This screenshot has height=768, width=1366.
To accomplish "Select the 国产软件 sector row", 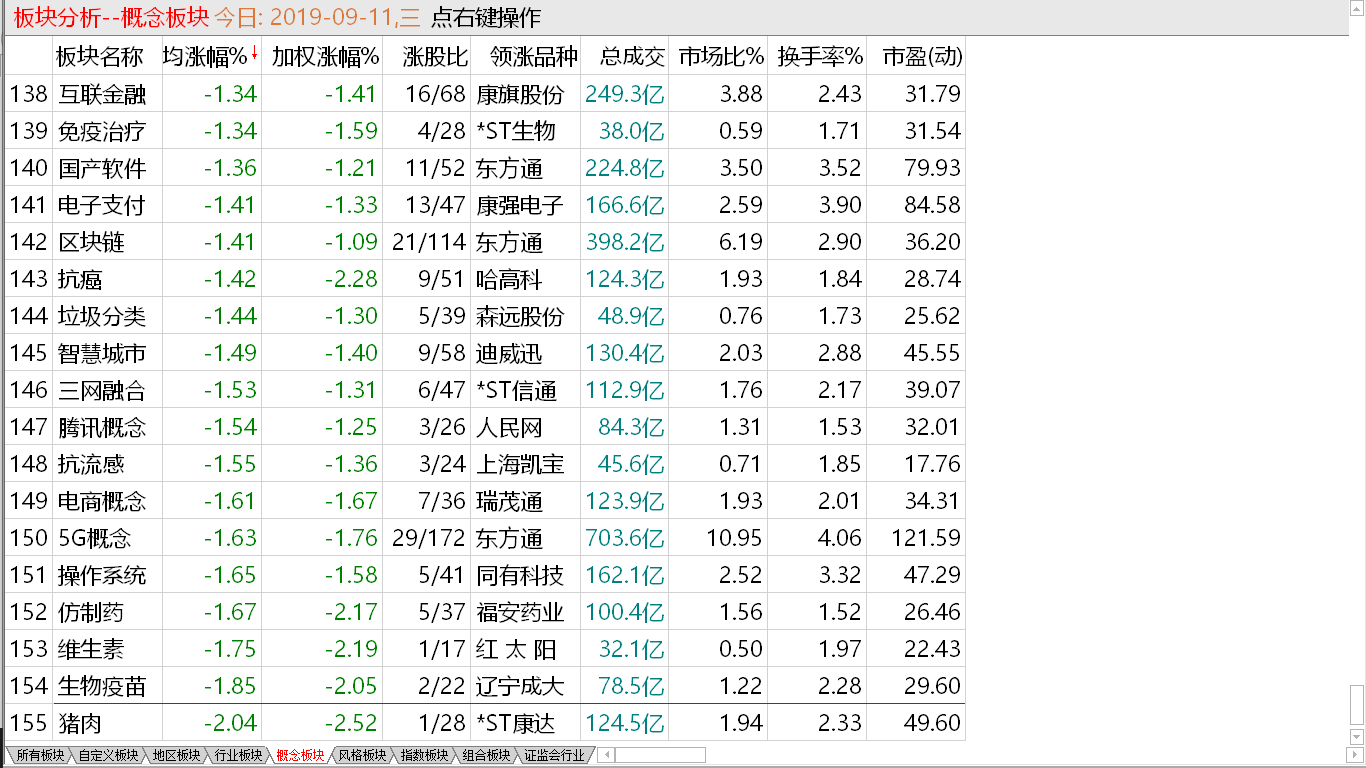I will click(486, 168).
